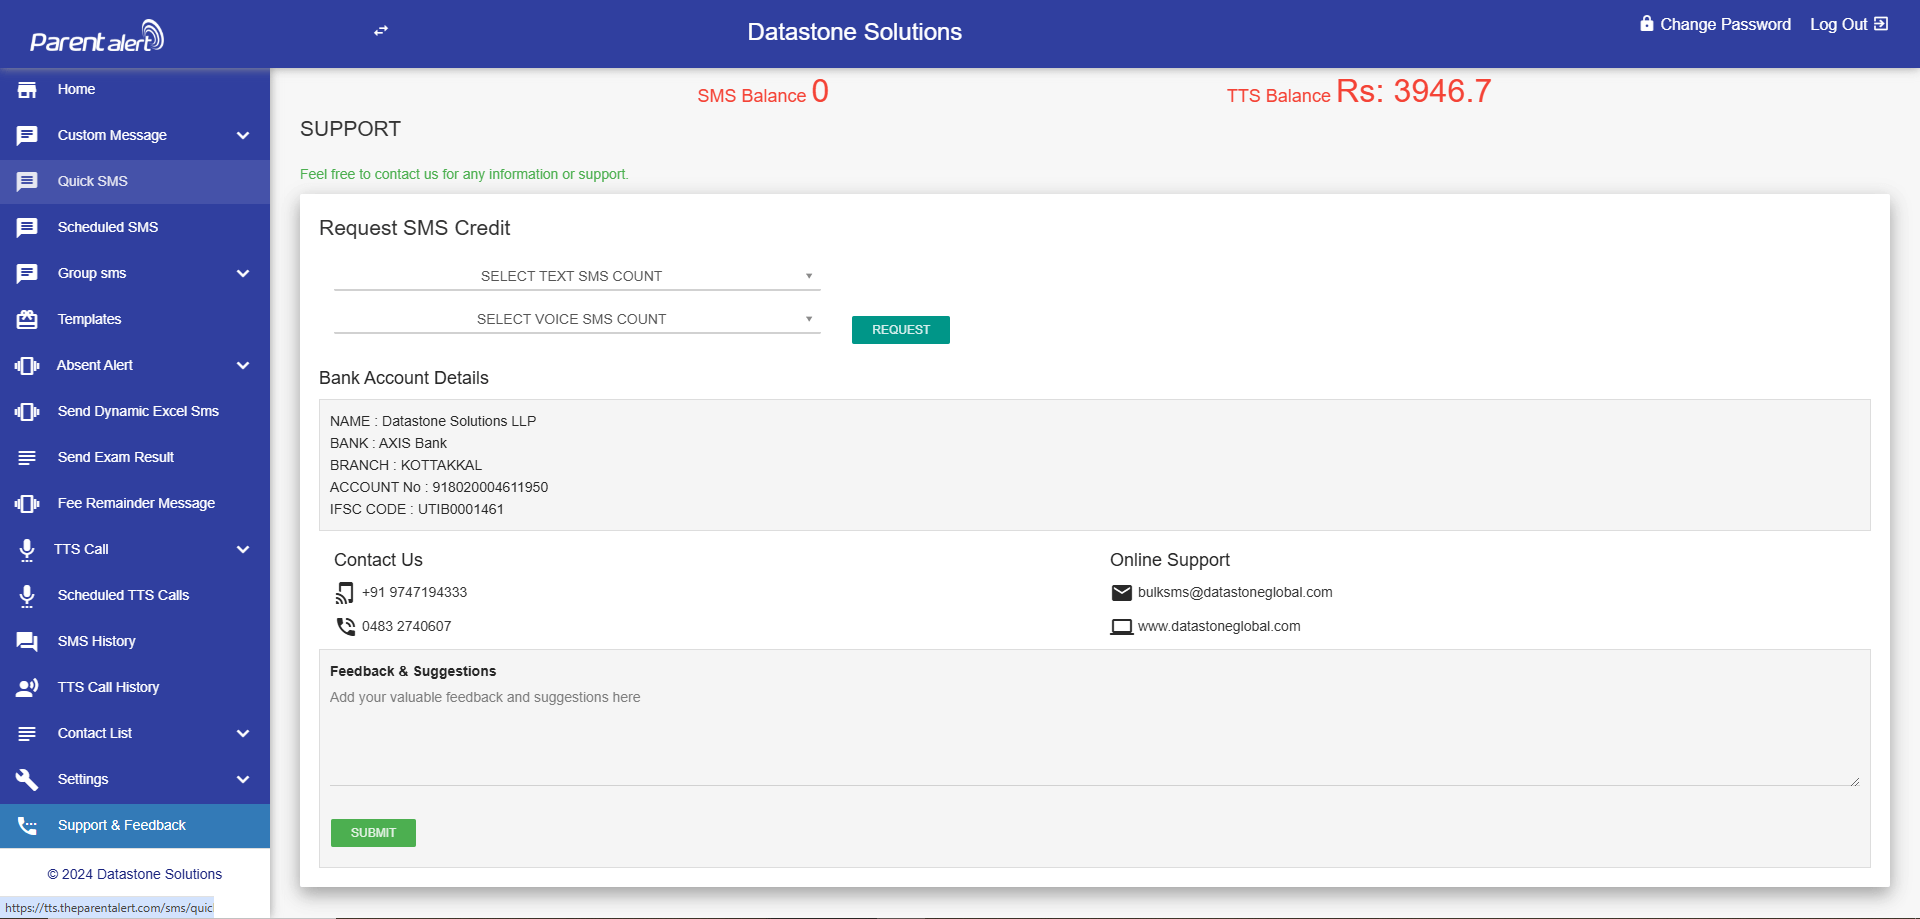Click the Settings wrench icon
This screenshot has width=1920, height=919.
[x=27, y=780]
